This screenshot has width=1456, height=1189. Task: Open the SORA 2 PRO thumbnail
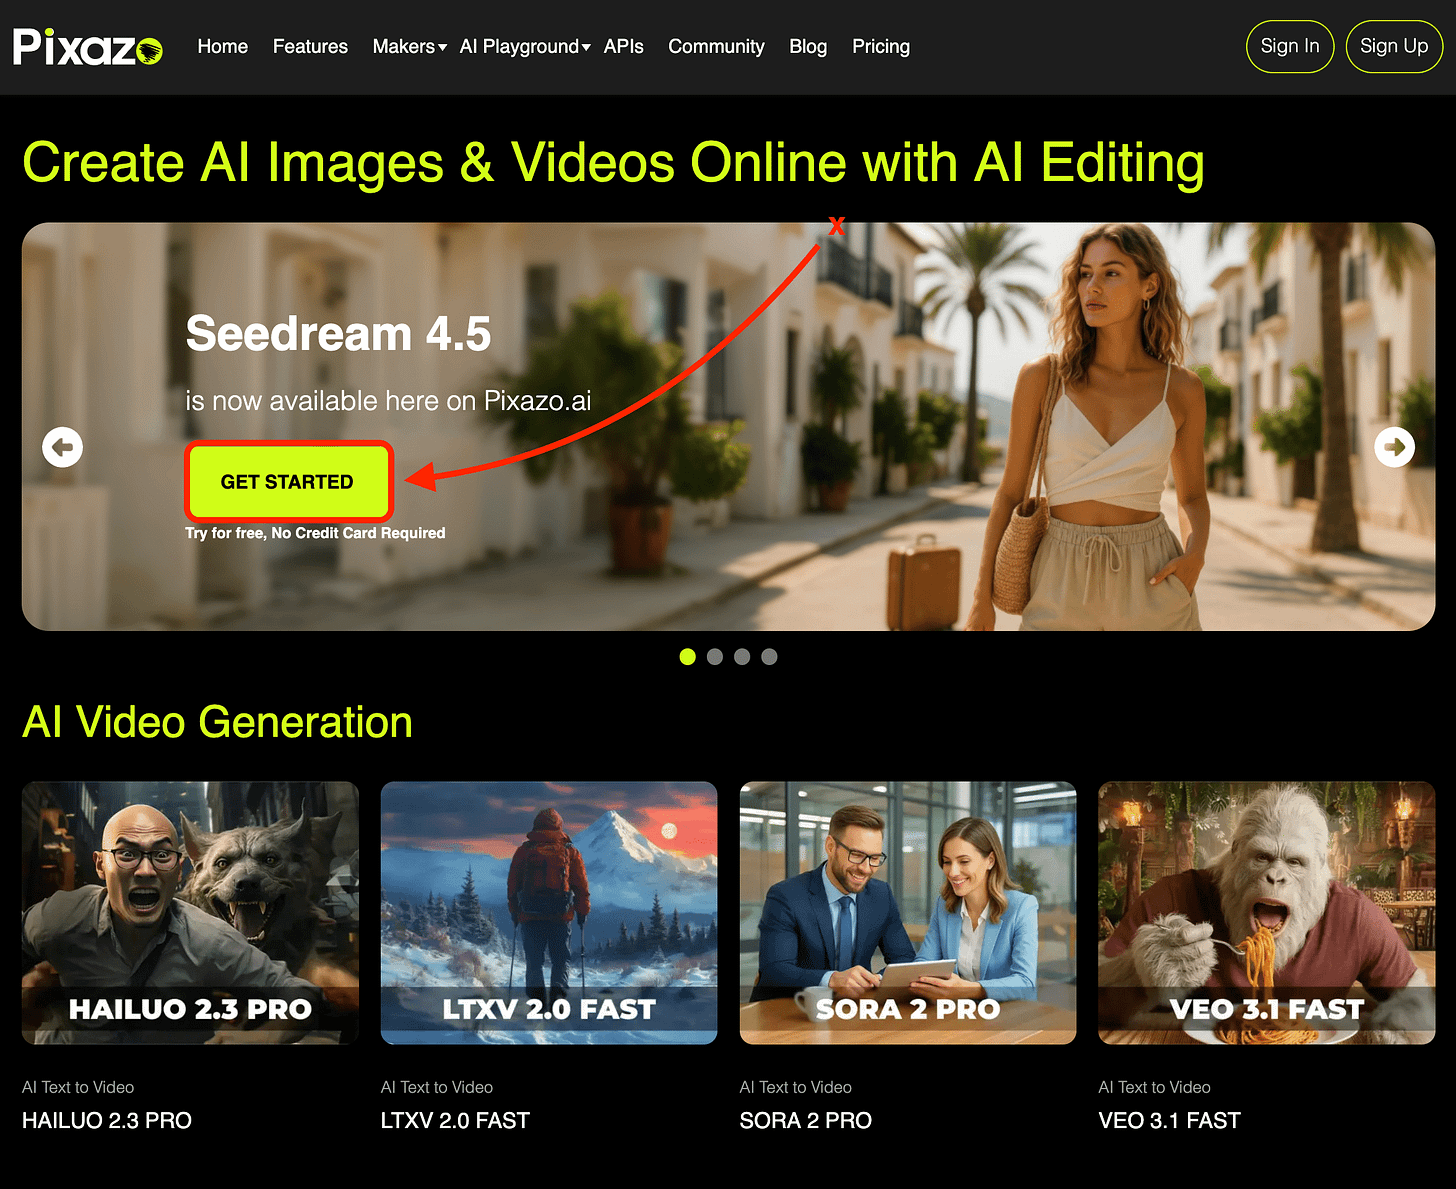pyautogui.click(x=908, y=913)
